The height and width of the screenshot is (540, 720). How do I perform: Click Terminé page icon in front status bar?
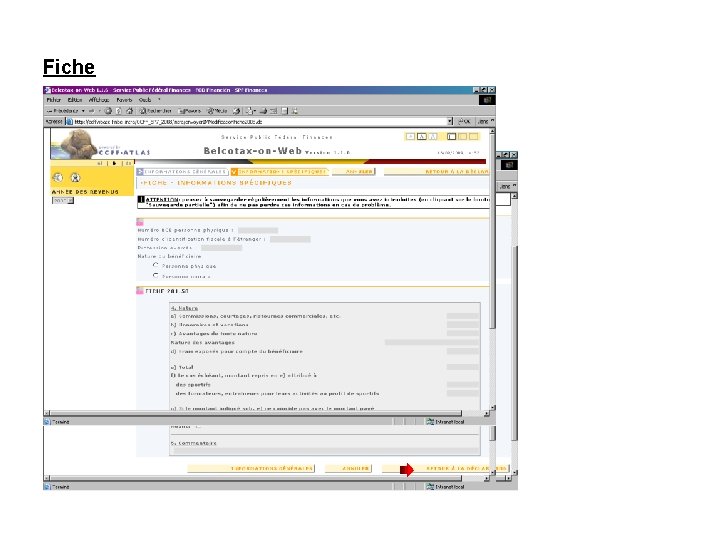pyautogui.click(x=47, y=422)
